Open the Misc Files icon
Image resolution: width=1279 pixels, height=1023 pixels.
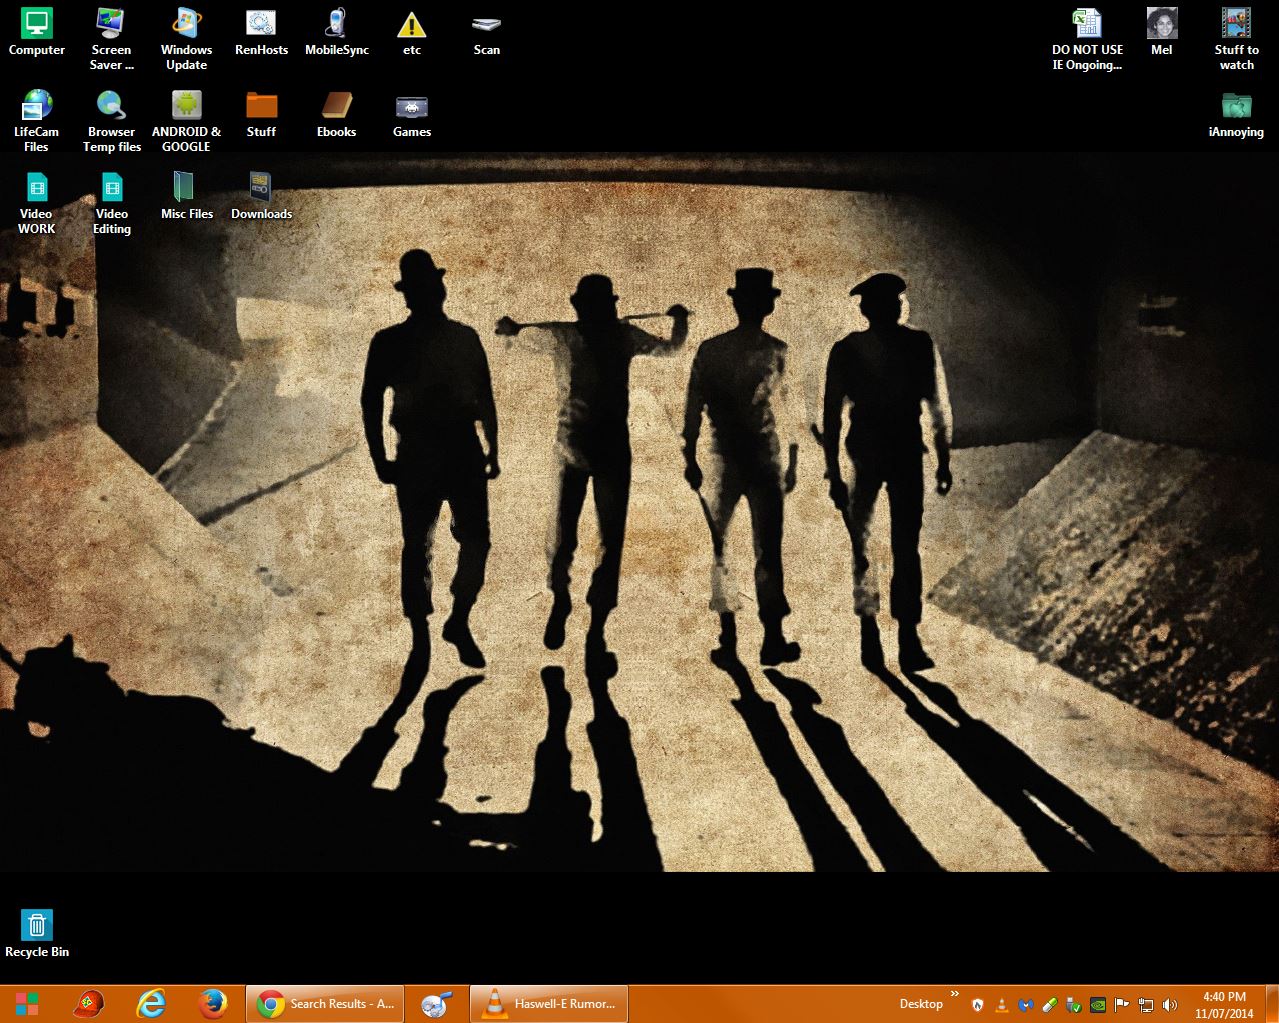click(x=186, y=197)
